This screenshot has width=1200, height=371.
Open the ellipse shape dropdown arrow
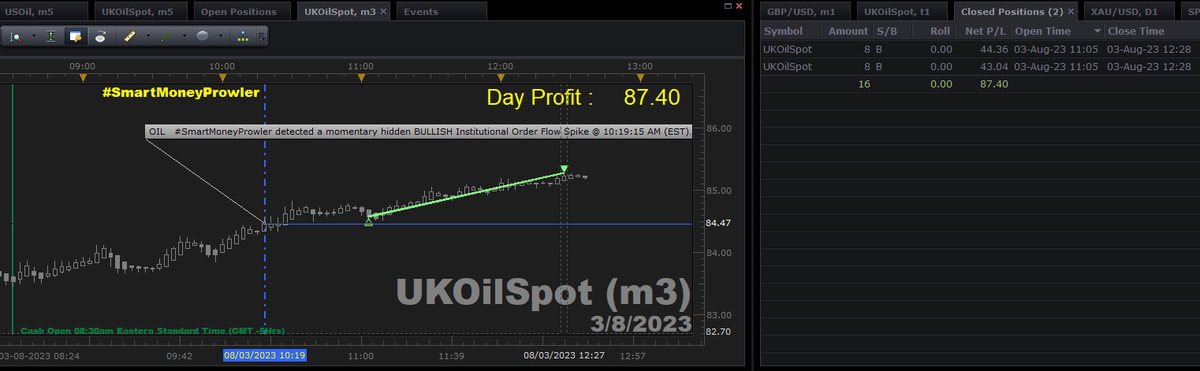(221, 36)
